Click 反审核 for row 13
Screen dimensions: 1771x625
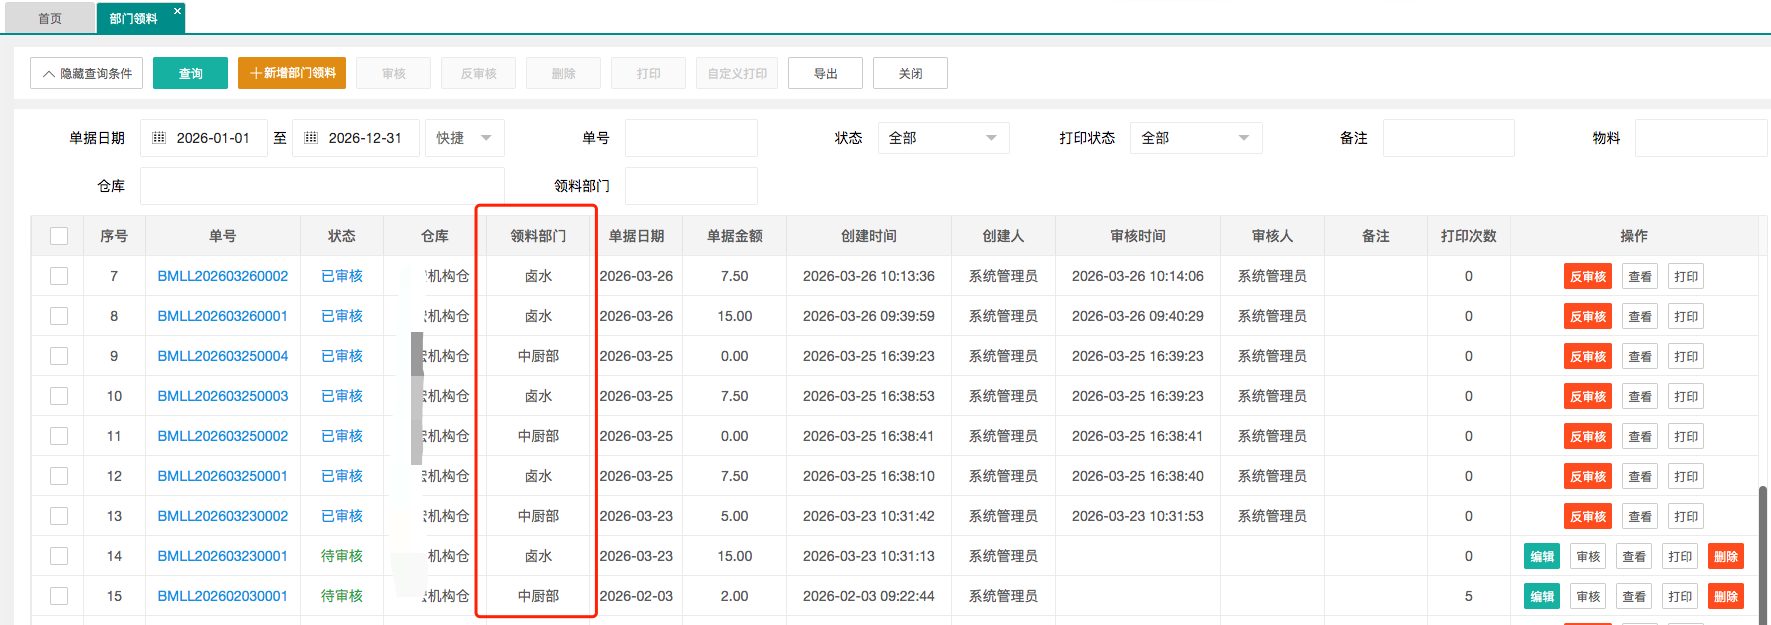[1588, 517]
